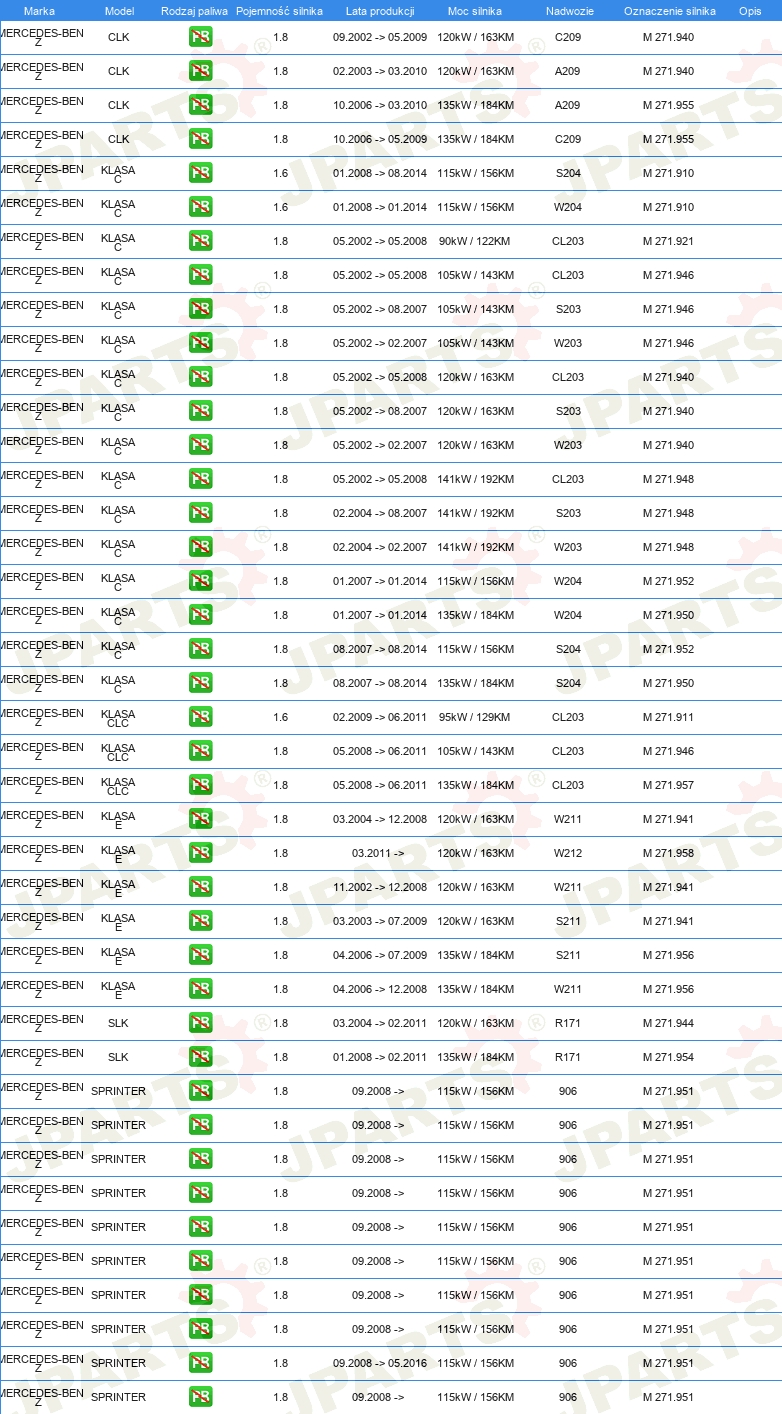Click the Moc silnika column header
The height and width of the screenshot is (1414, 782).
pos(475,11)
